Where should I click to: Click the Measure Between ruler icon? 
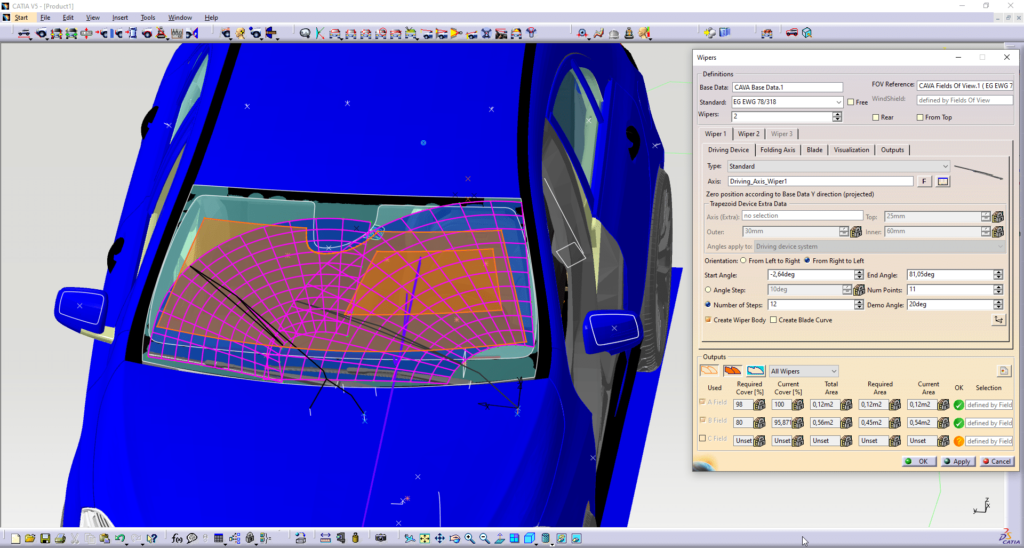tap(325, 539)
